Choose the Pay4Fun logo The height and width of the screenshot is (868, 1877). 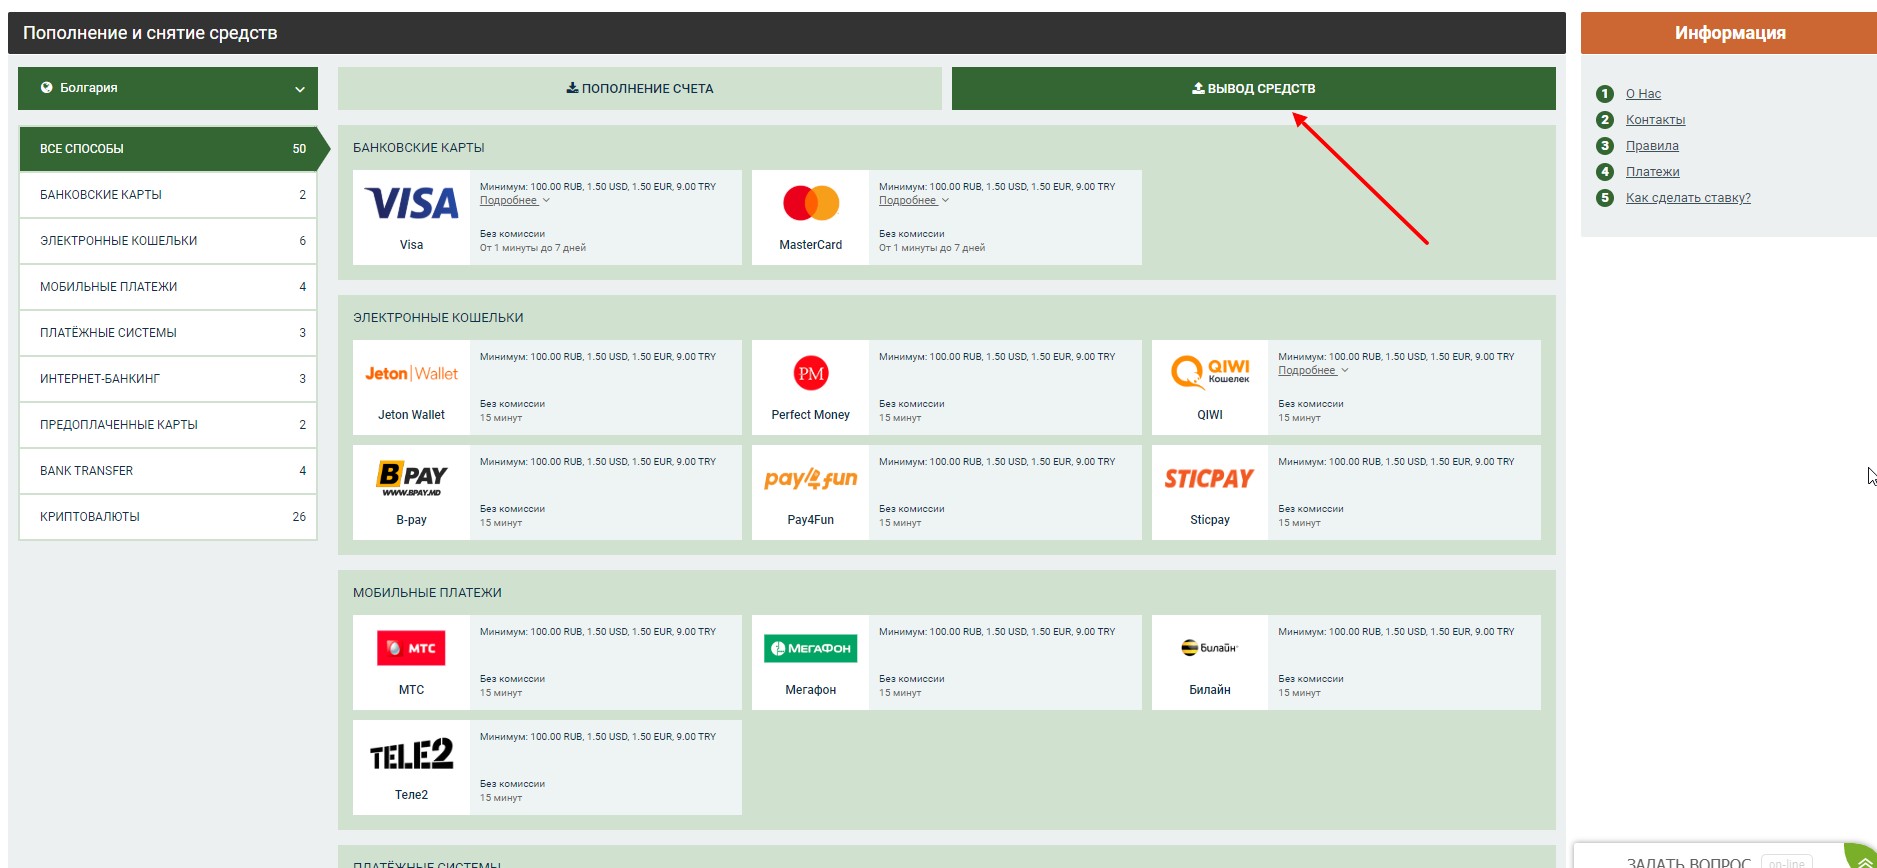click(x=811, y=478)
